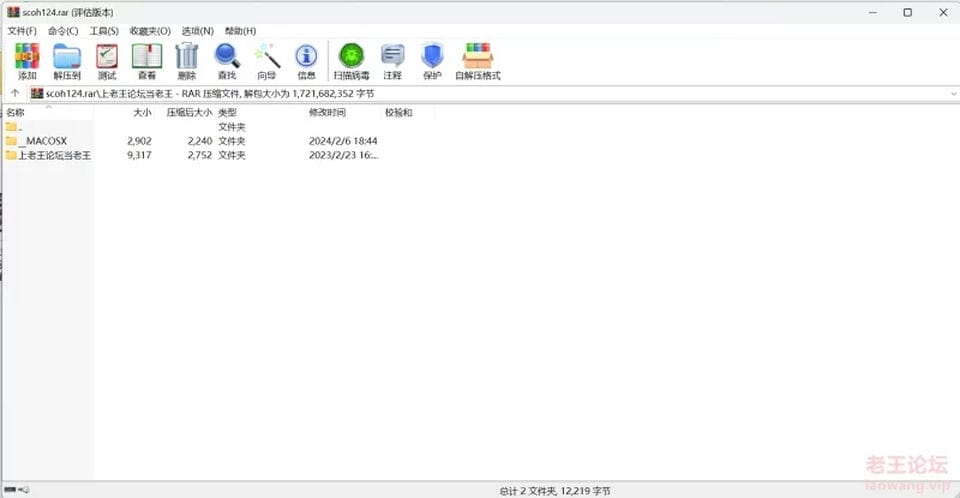Click the 2023/2/23 modified date
Screen dimensions: 960x498
tap(343, 155)
